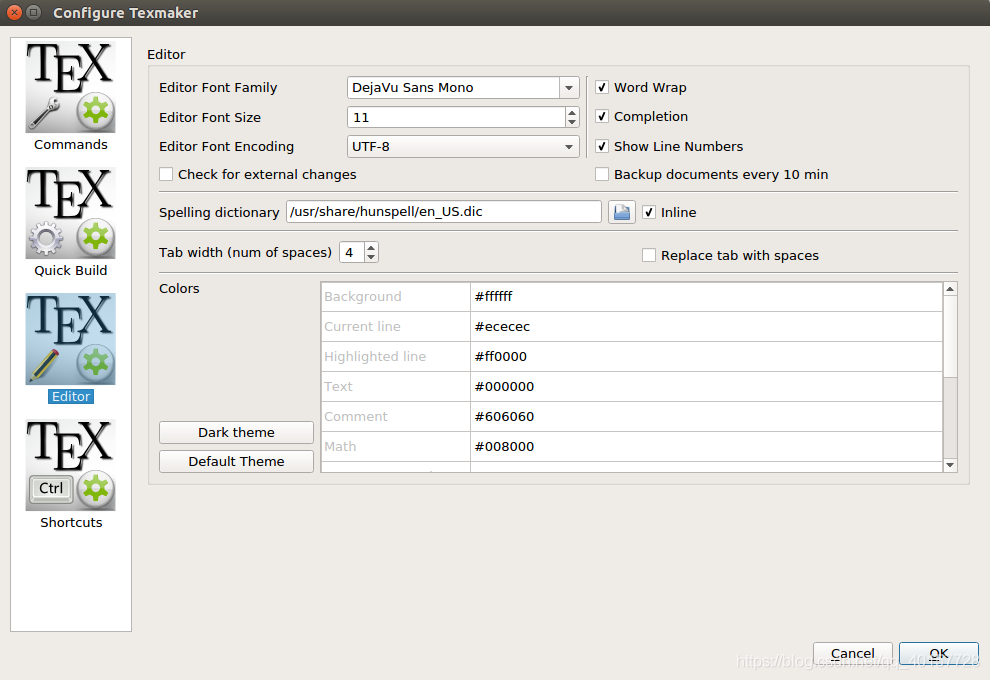The width and height of the screenshot is (990, 680).
Task: Open the Editor Font Family dropdown
Action: pos(569,88)
